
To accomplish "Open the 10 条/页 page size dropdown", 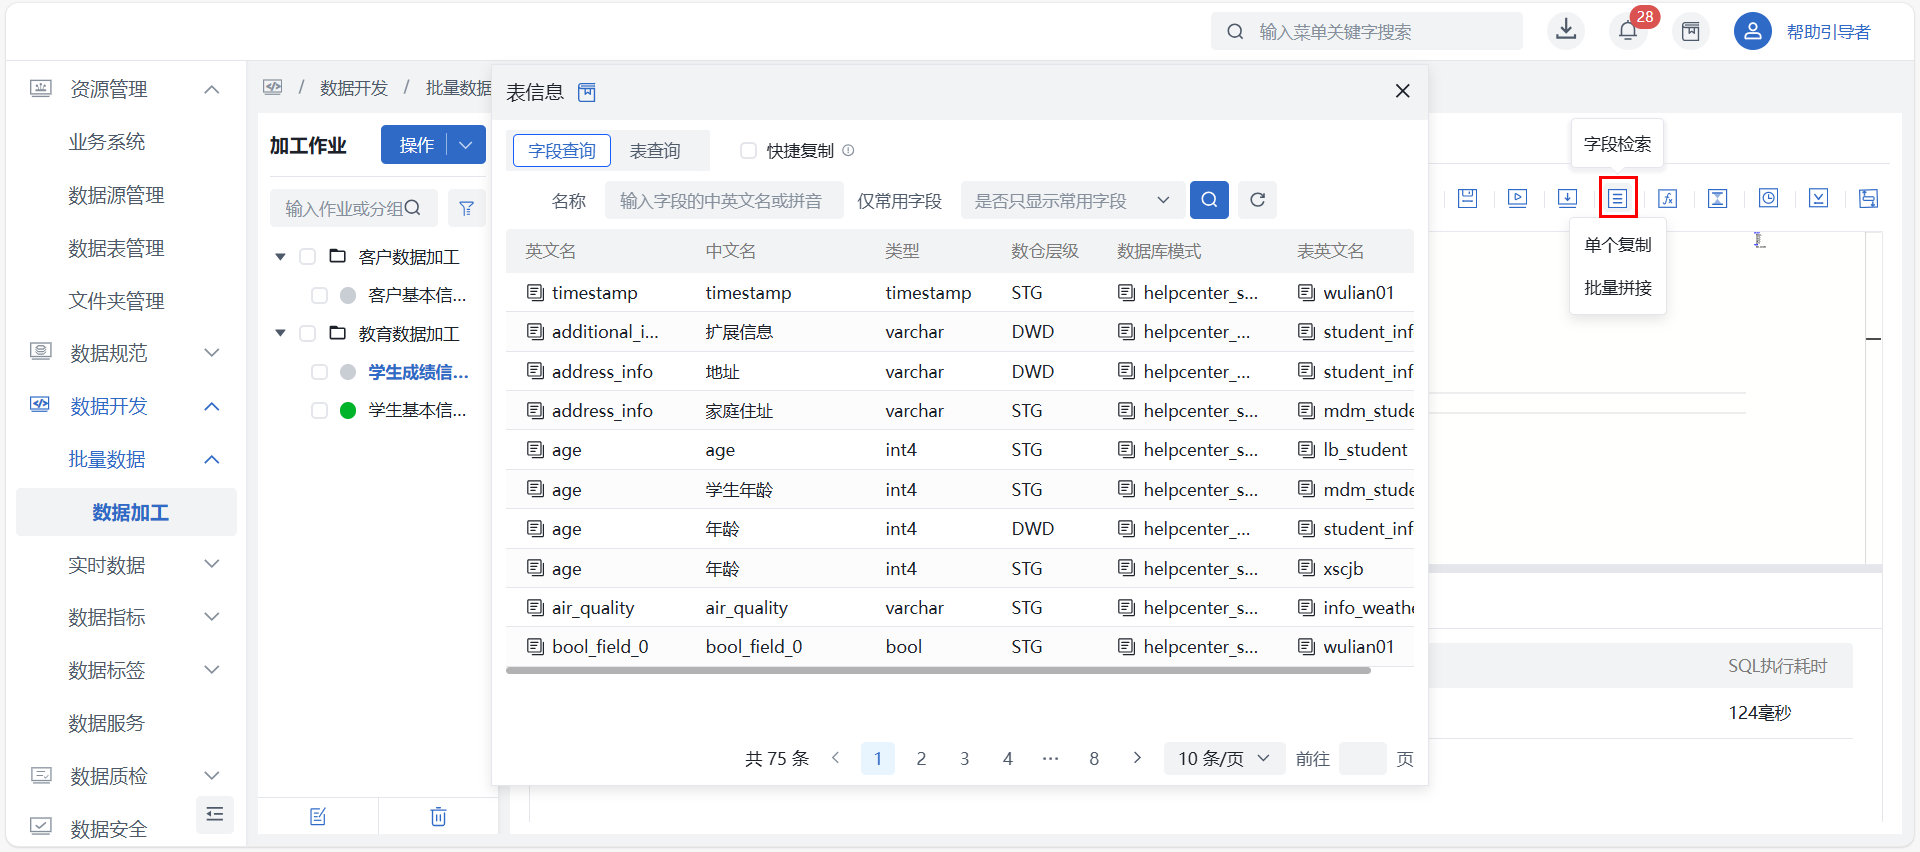I will click(1224, 758).
